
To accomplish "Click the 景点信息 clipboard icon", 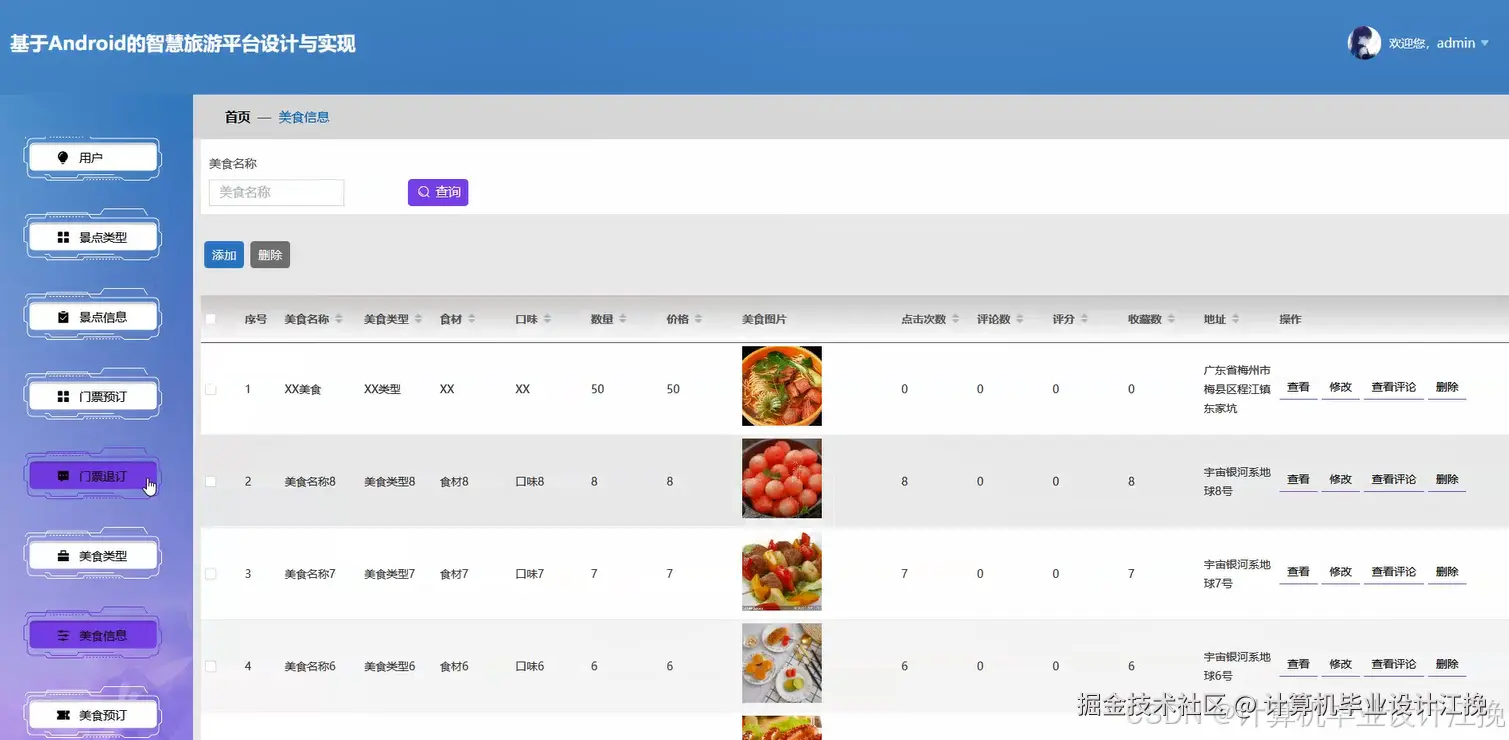I will tap(63, 317).
